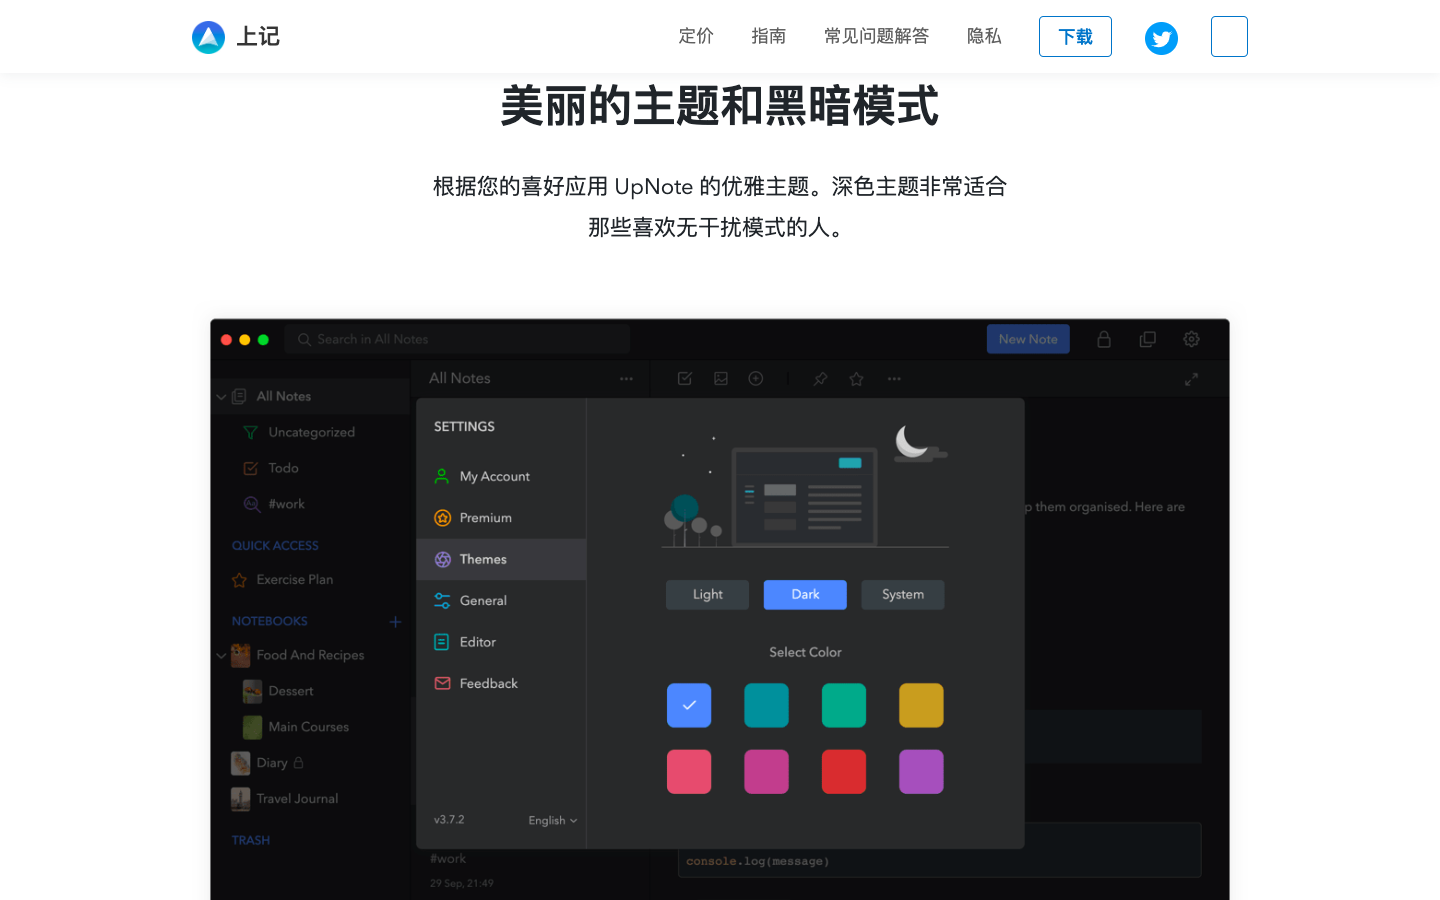Click the New Note button
The width and height of the screenshot is (1440, 900).
(1028, 339)
